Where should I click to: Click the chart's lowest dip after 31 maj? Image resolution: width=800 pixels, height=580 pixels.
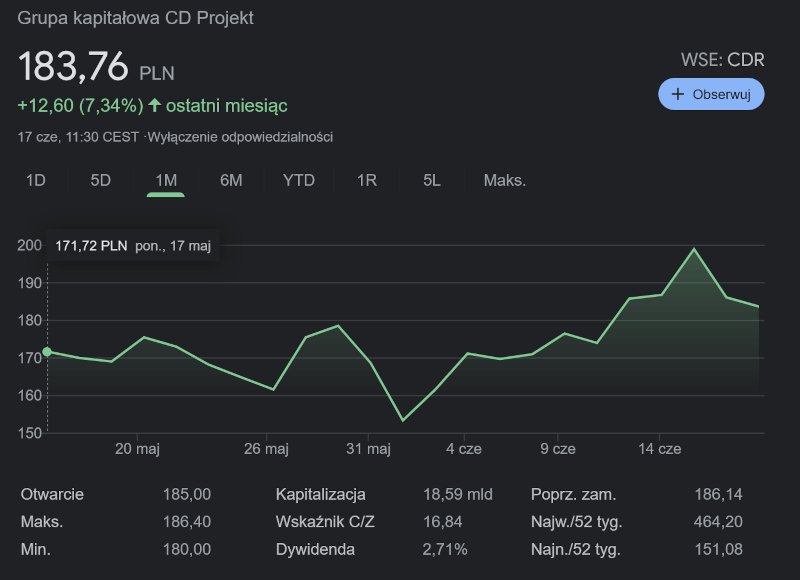coord(403,420)
